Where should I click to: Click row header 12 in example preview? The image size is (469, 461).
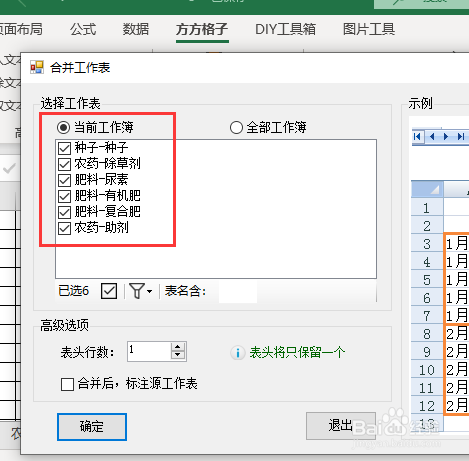click(x=427, y=406)
